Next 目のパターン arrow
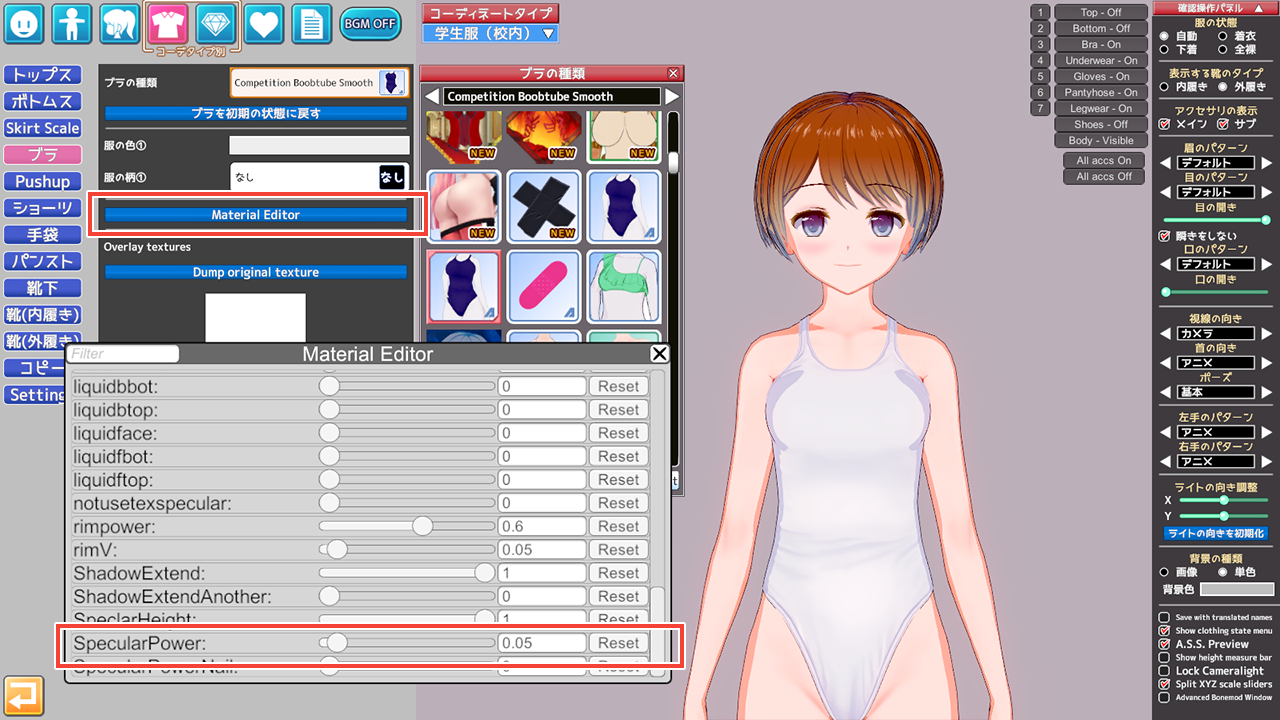Viewport: 1280px width, 720px height. pos(1267,192)
